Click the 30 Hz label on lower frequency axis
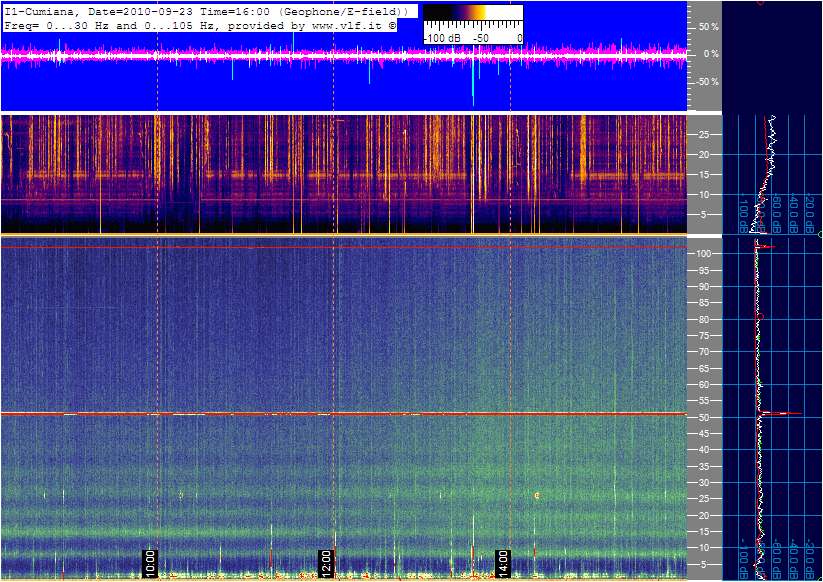The width and height of the screenshot is (823, 582). pyautogui.click(x=703, y=483)
